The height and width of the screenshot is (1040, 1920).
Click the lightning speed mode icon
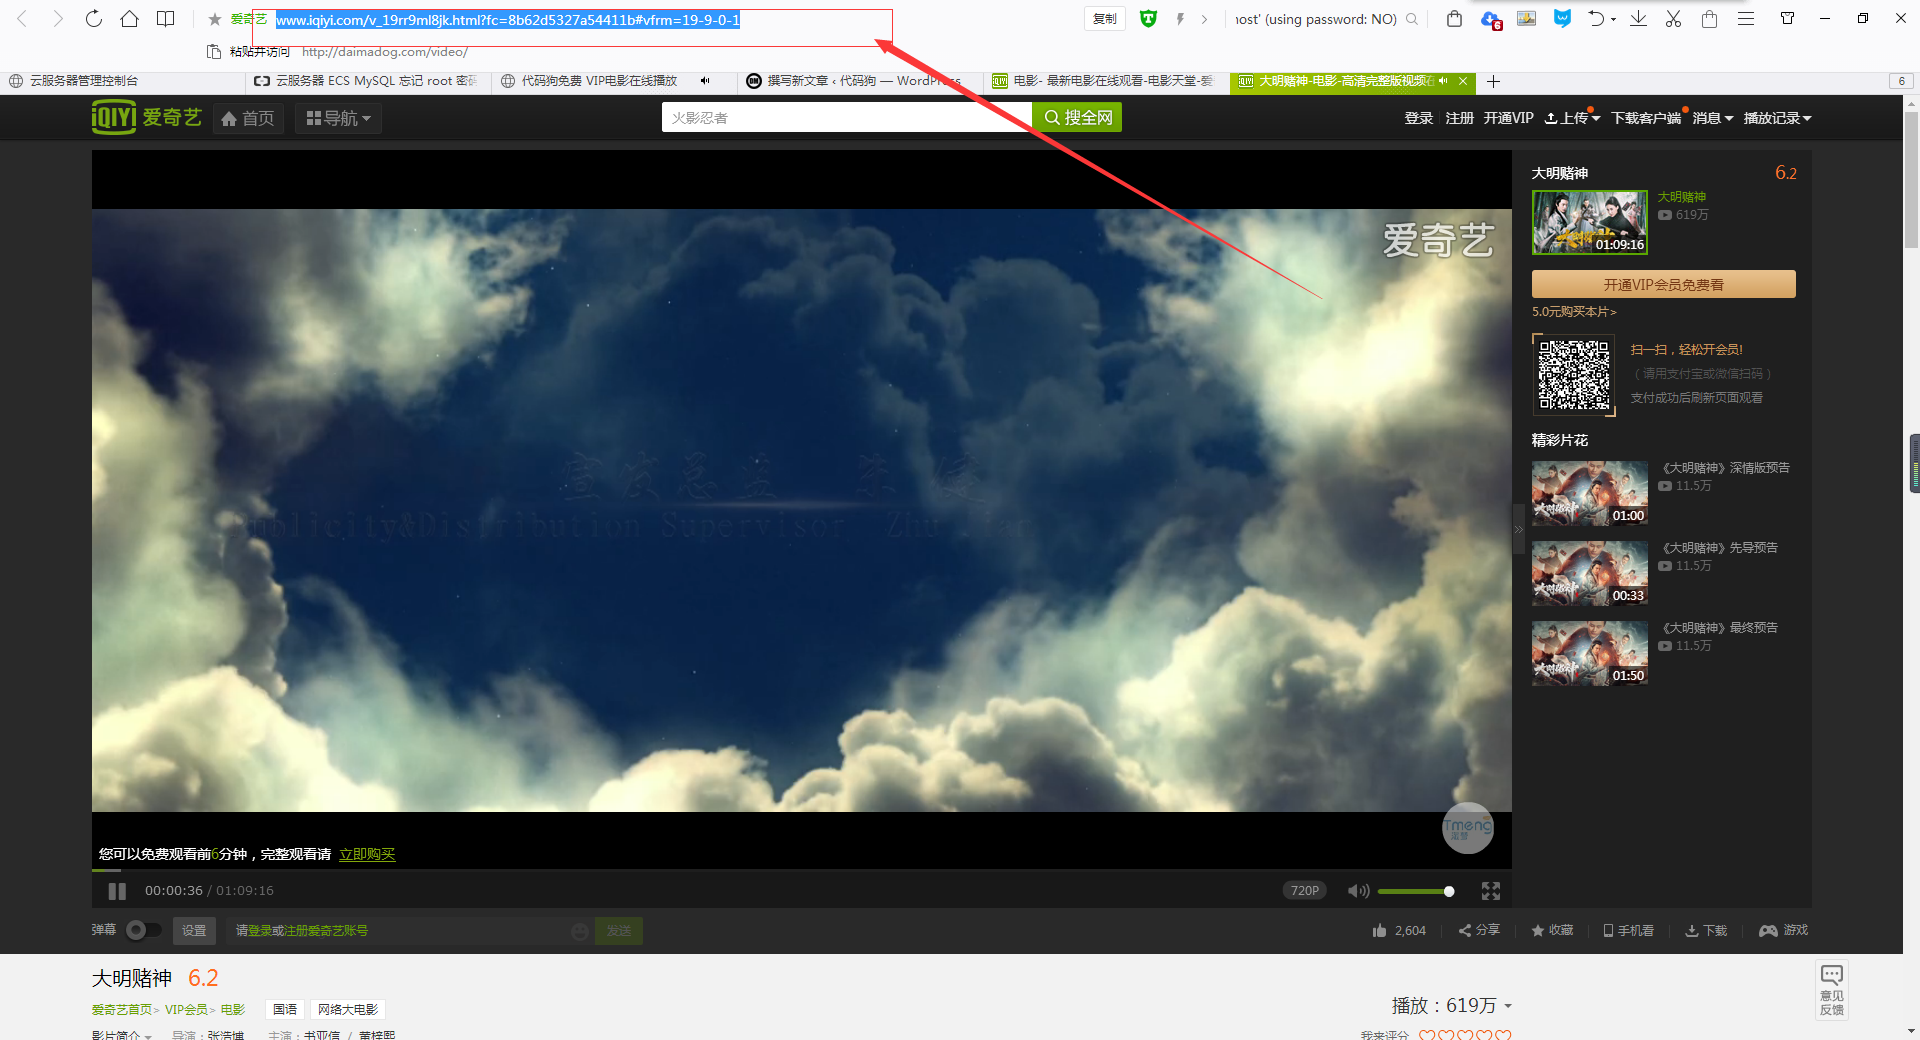point(1180,19)
